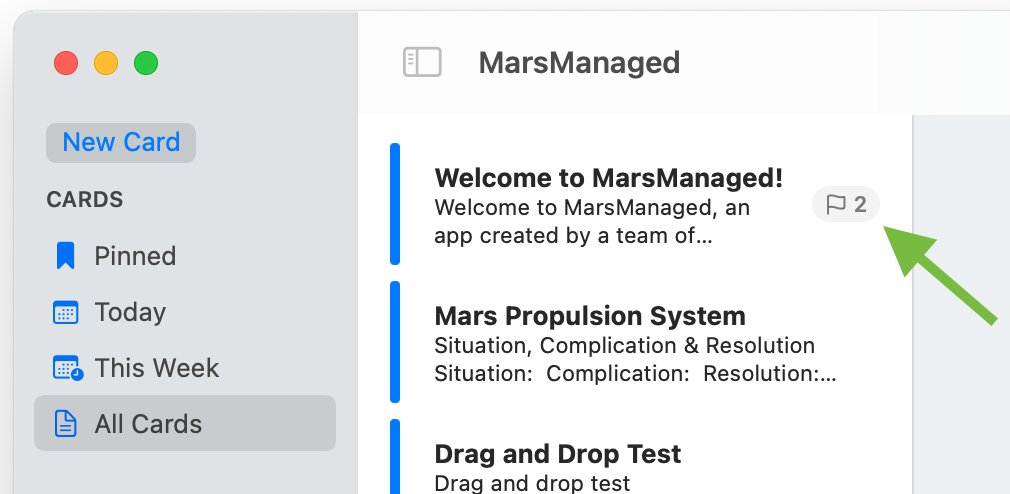The height and width of the screenshot is (494, 1010).
Task: Click the MarsManaged window title
Action: pyautogui.click(x=579, y=62)
